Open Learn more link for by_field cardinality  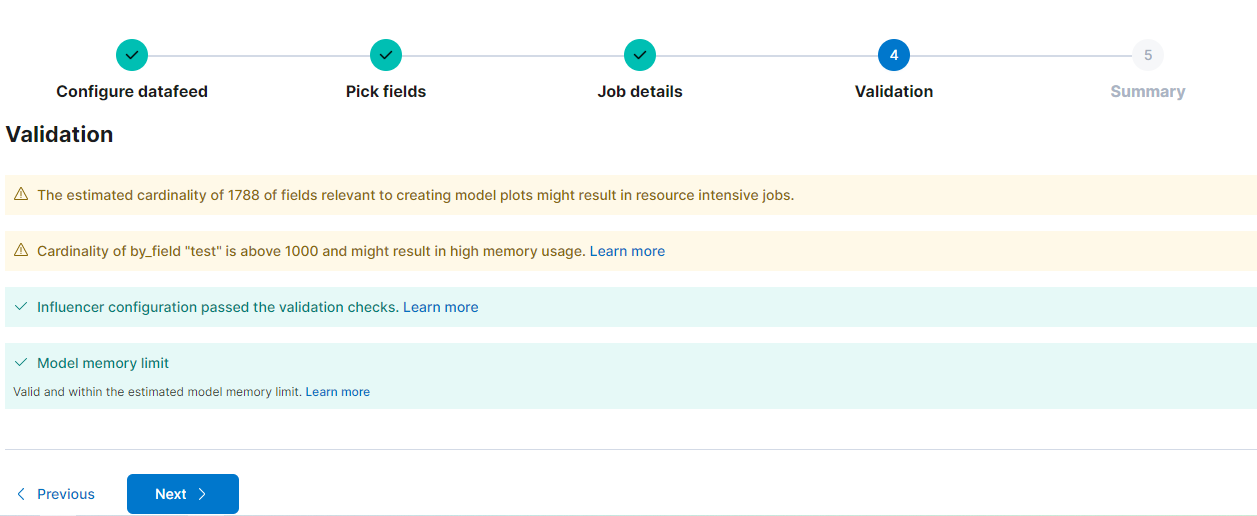pos(627,251)
